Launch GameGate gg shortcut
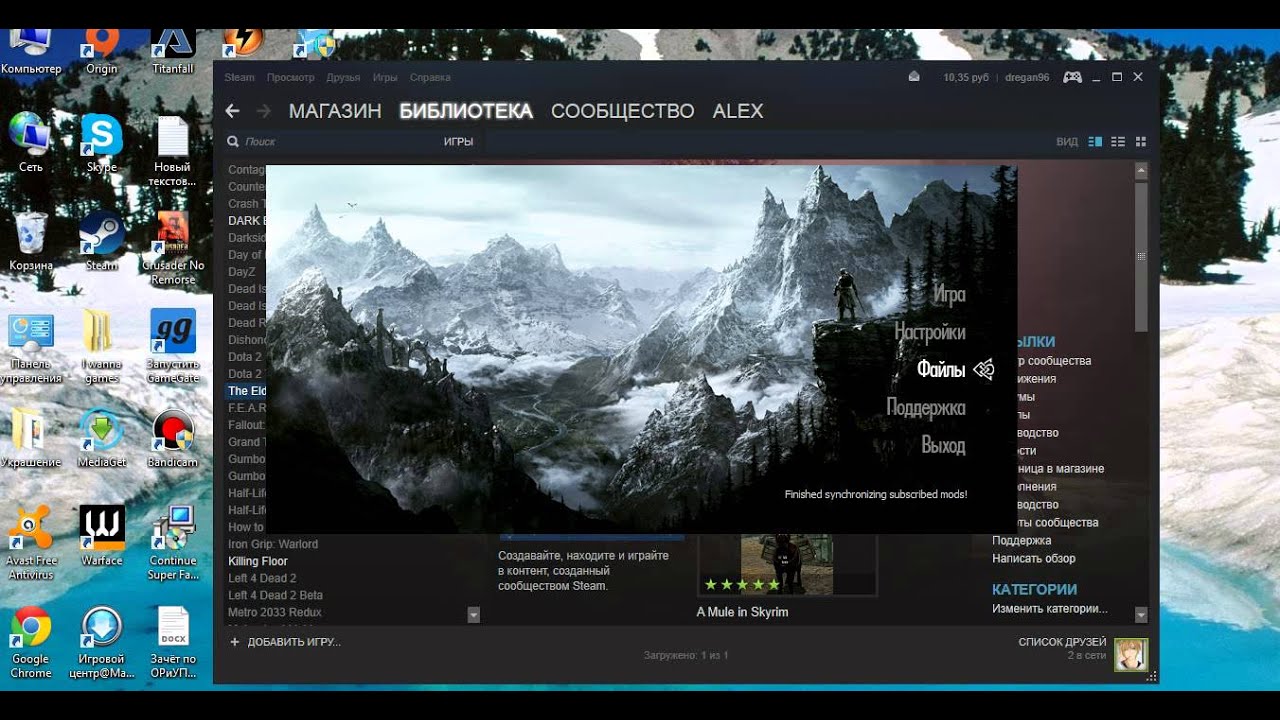The height and width of the screenshot is (720, 1280). 173,345
